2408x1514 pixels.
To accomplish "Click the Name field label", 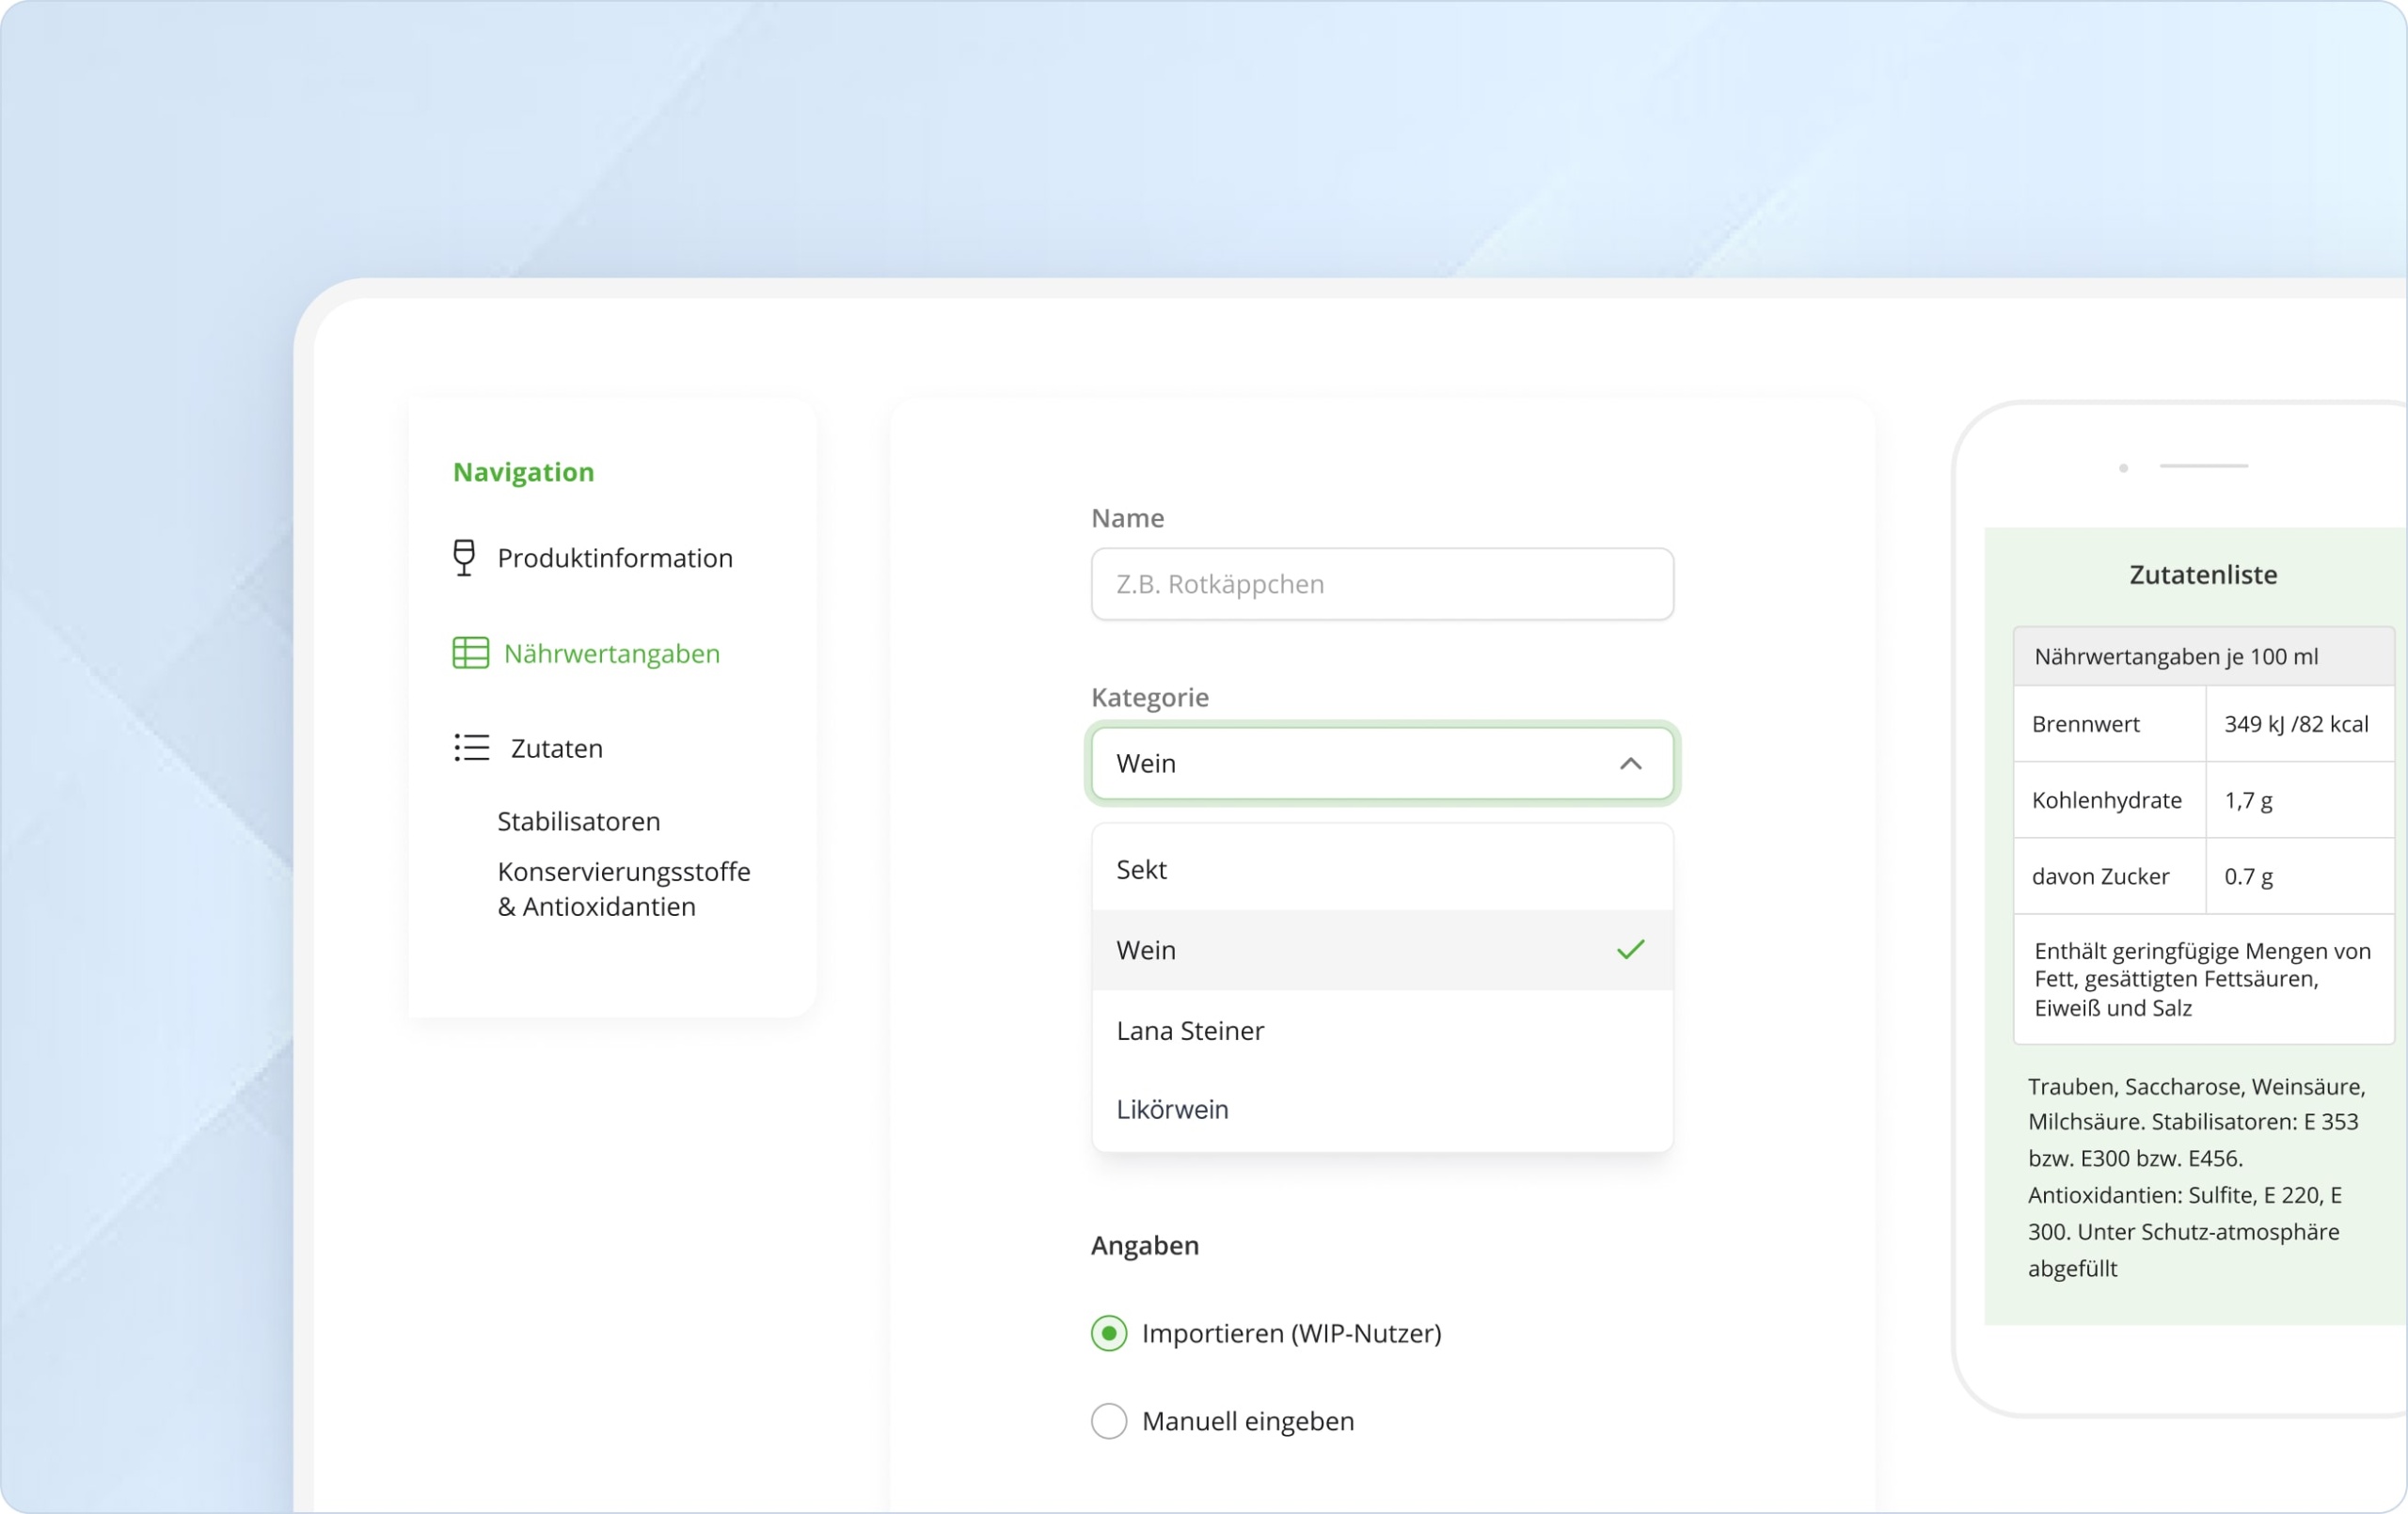I will pyautogui.click(x=1128, y=518).
